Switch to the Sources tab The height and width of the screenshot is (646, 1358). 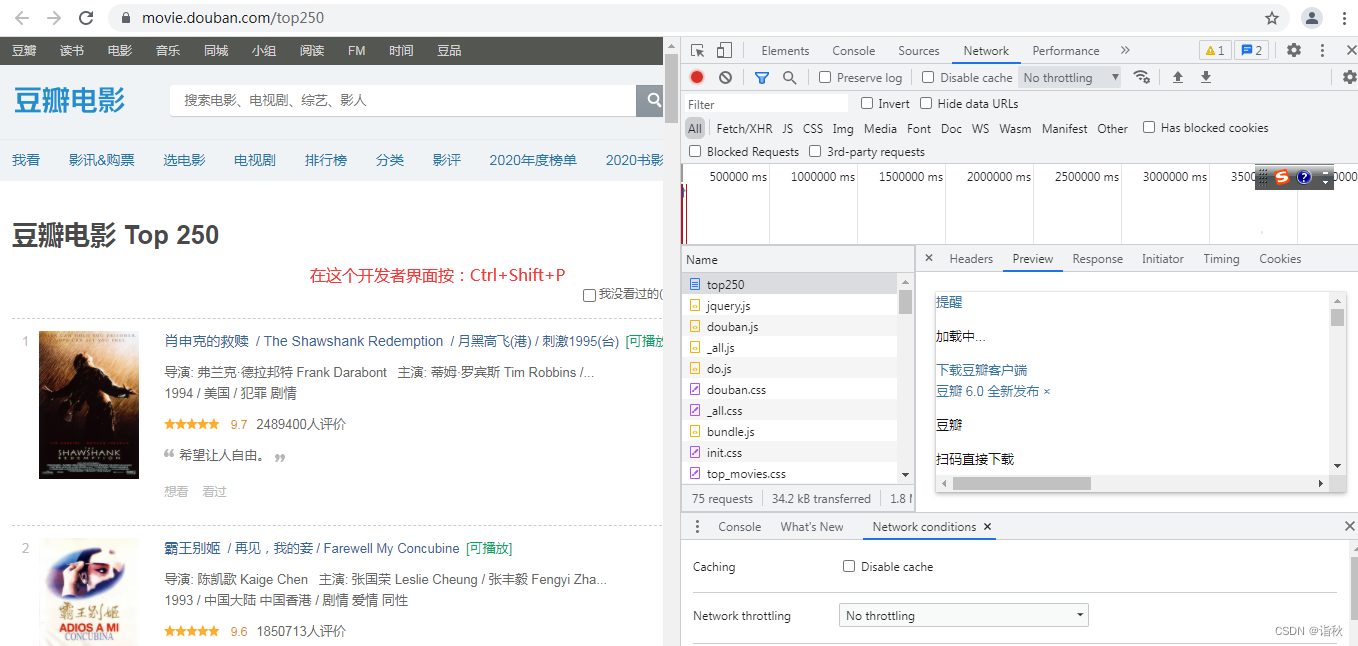[x=918, y=50]
